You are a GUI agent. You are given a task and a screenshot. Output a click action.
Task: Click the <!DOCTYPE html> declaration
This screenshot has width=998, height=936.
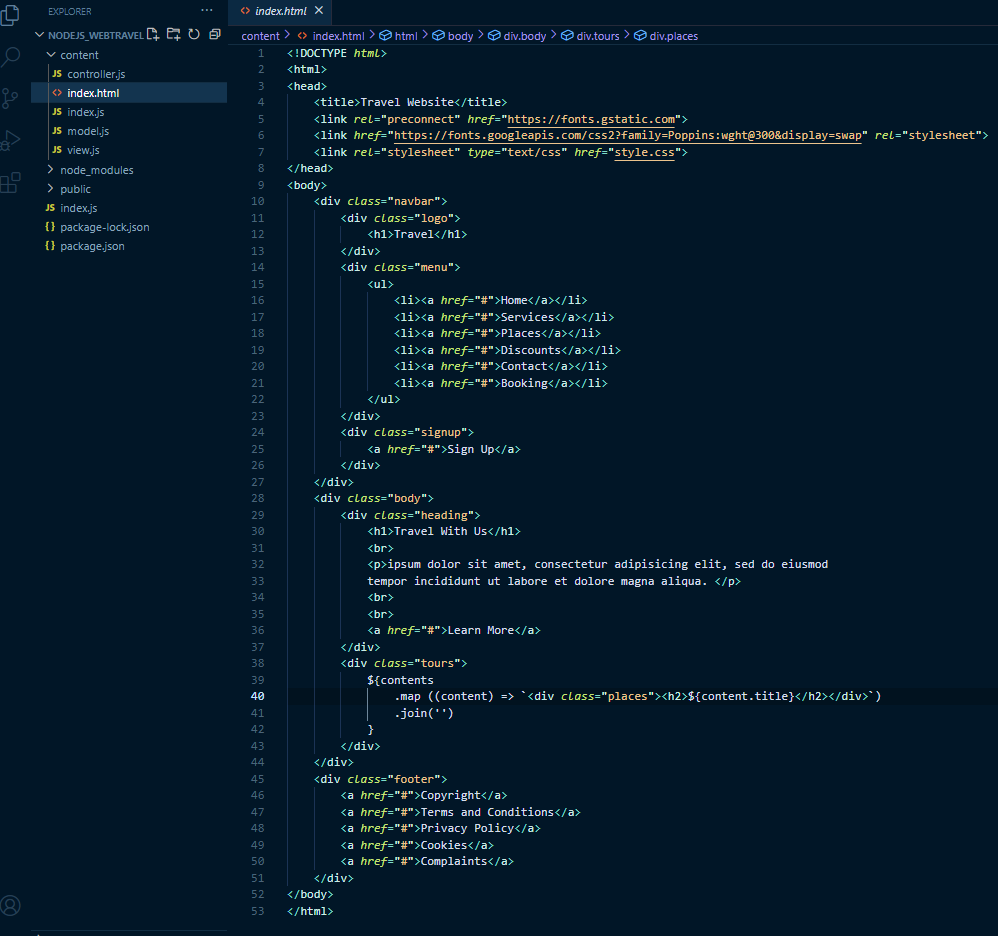pos(337,53)
